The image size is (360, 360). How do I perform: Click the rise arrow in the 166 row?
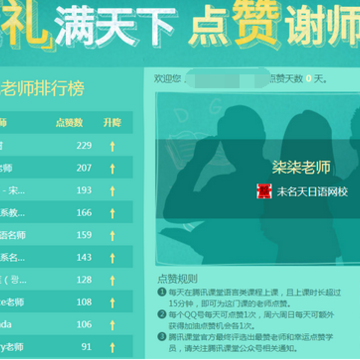tap(112, 213)
